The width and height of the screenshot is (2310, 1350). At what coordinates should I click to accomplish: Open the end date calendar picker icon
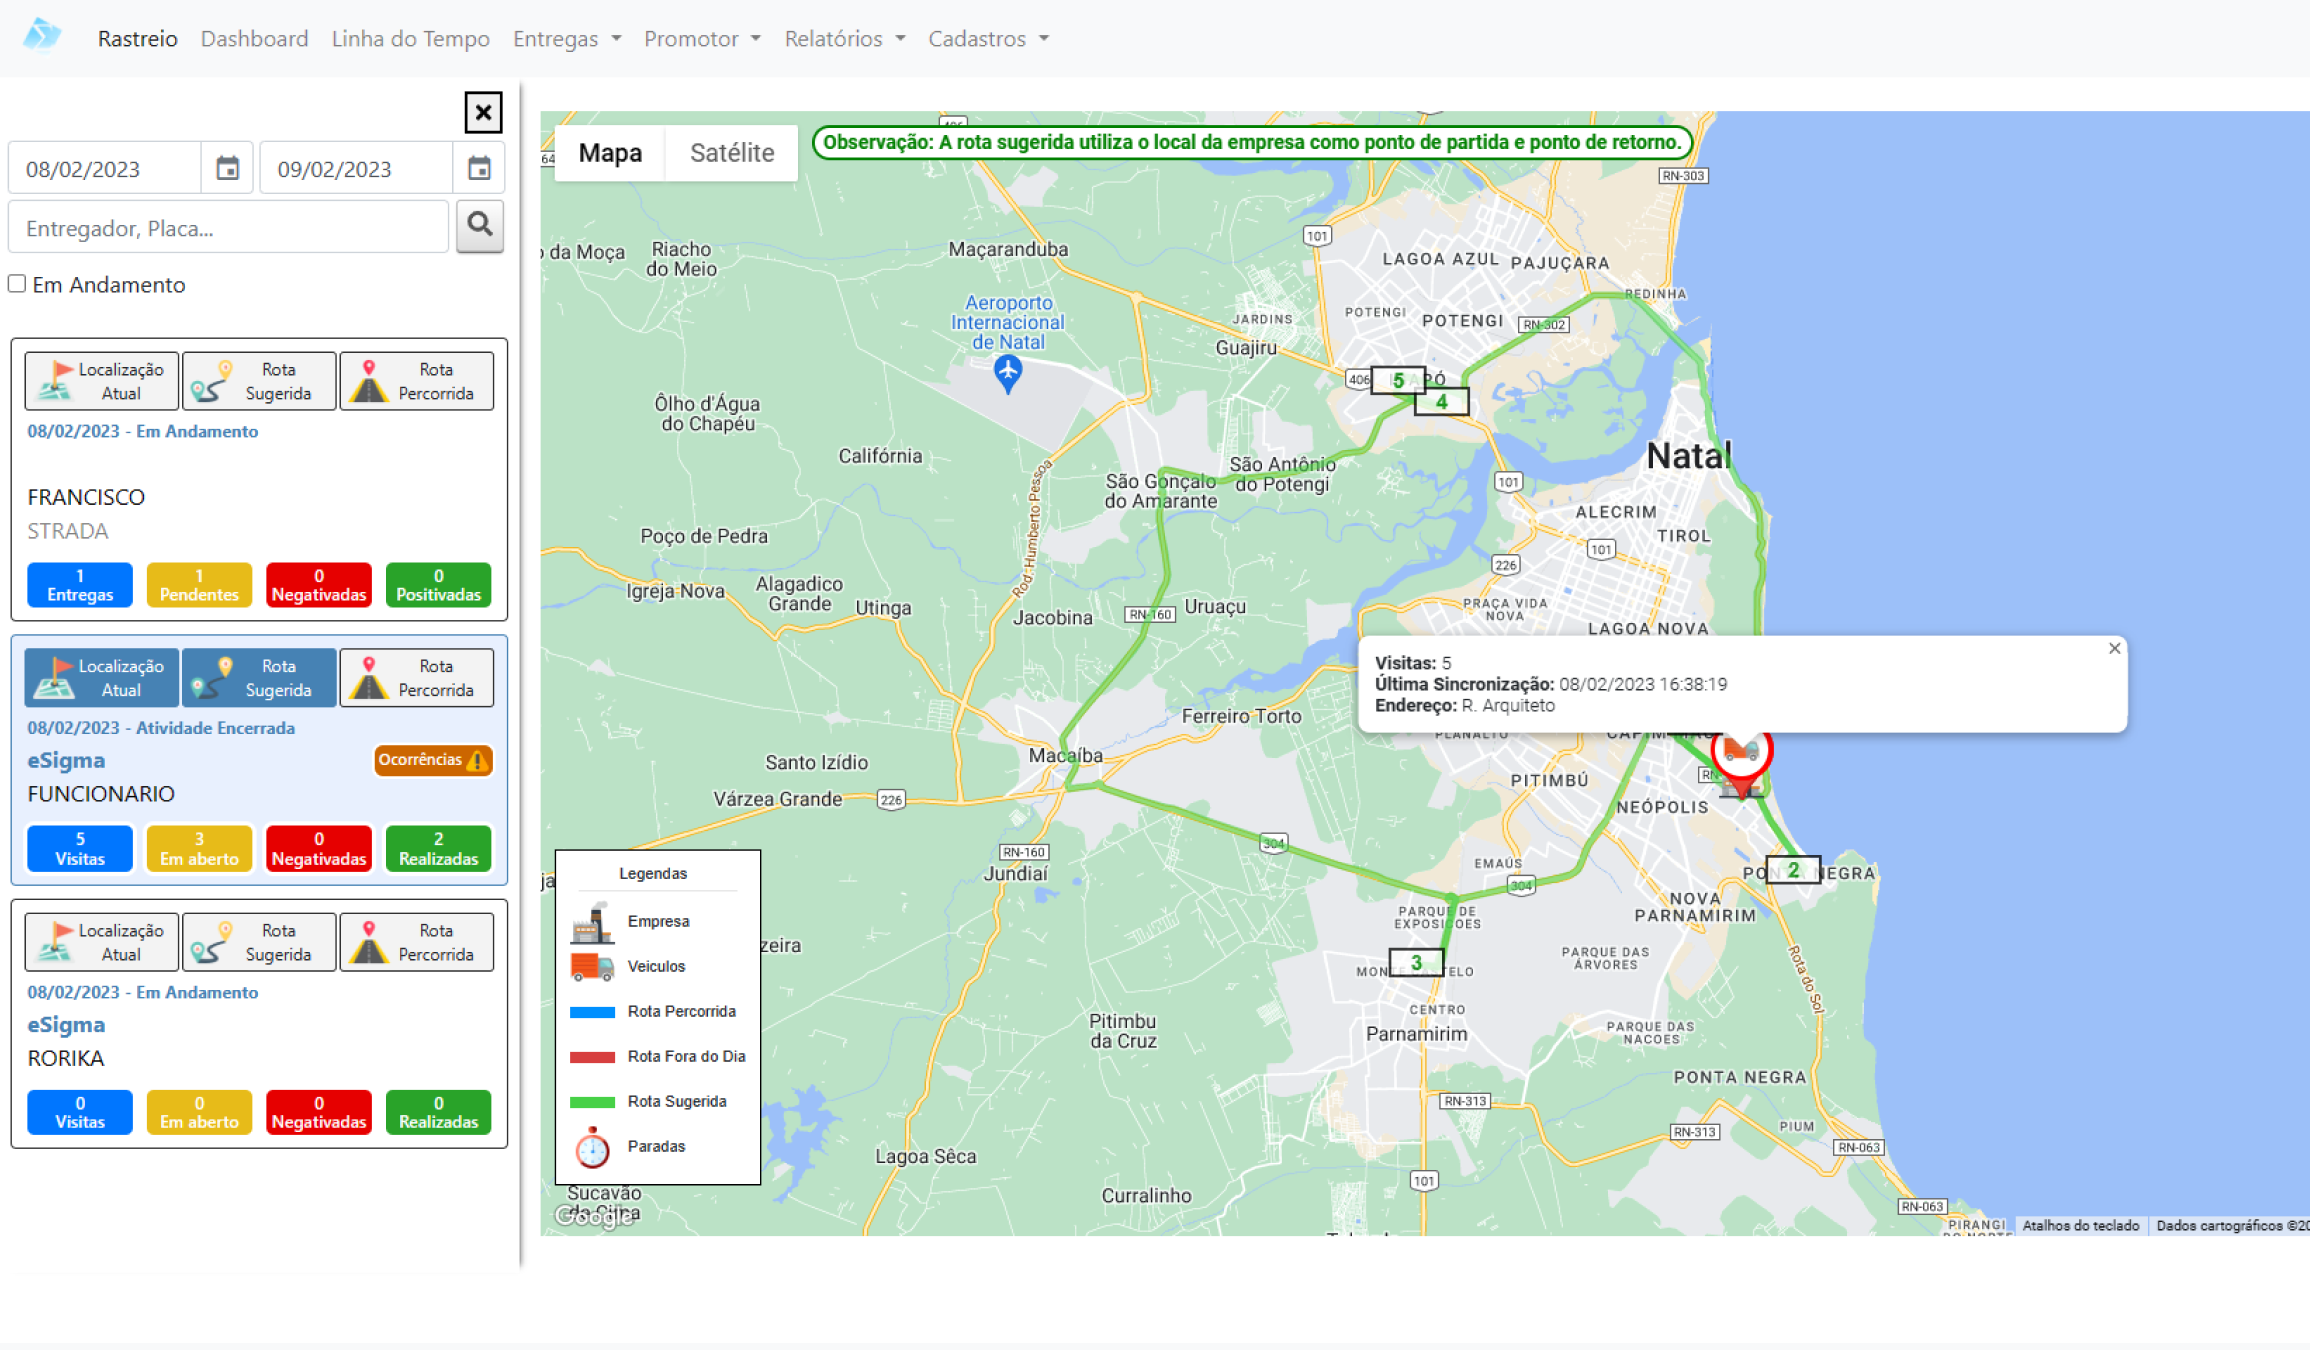(479, 168)
